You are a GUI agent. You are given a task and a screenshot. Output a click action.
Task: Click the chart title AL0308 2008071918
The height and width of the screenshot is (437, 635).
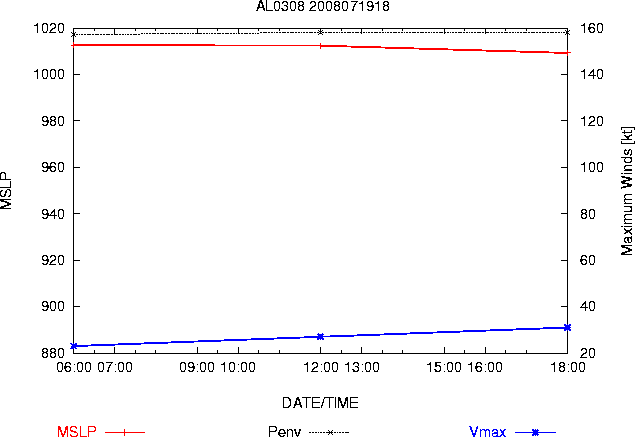click(x=323, y=6)
